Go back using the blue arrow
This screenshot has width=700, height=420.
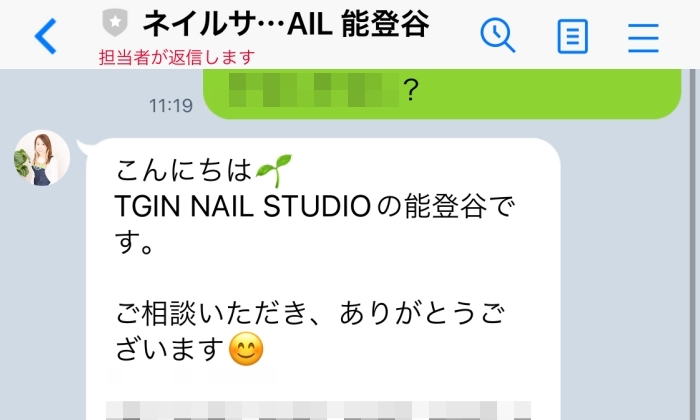point(46,36)
